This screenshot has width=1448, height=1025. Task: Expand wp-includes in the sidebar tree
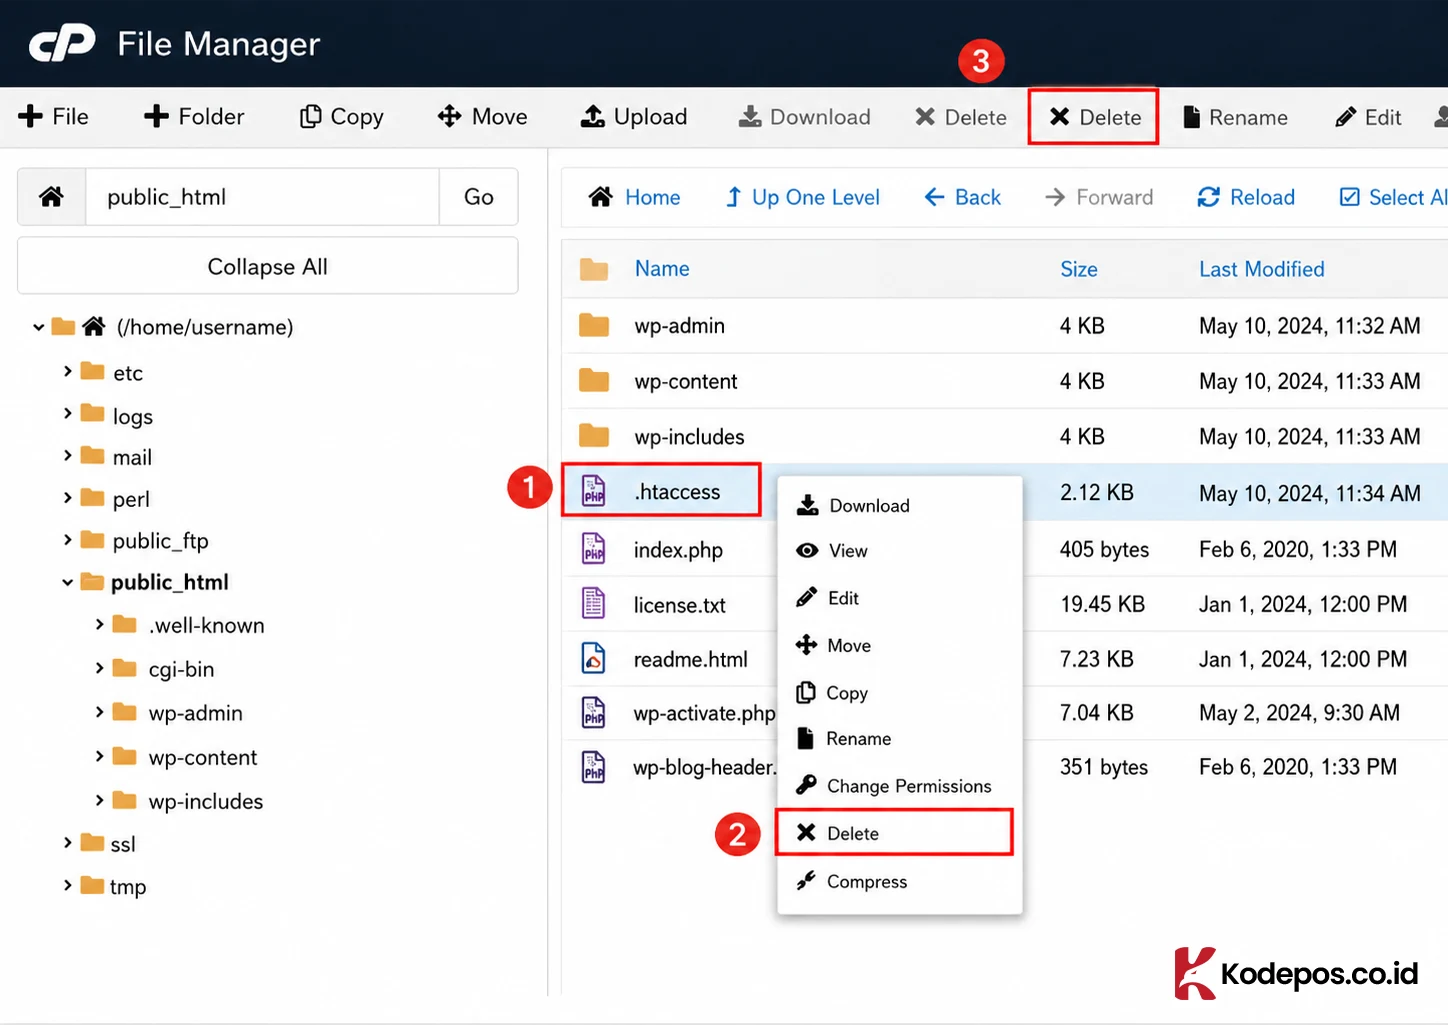99,800
